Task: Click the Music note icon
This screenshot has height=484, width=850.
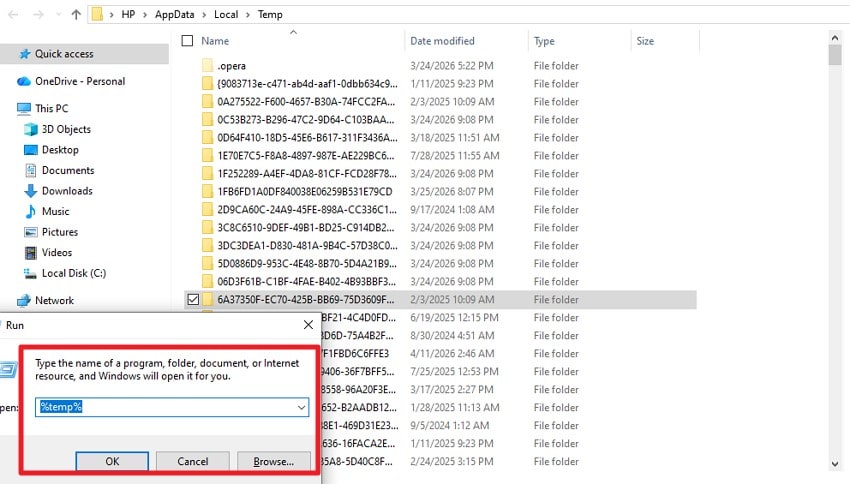Action: click(31, 211)
